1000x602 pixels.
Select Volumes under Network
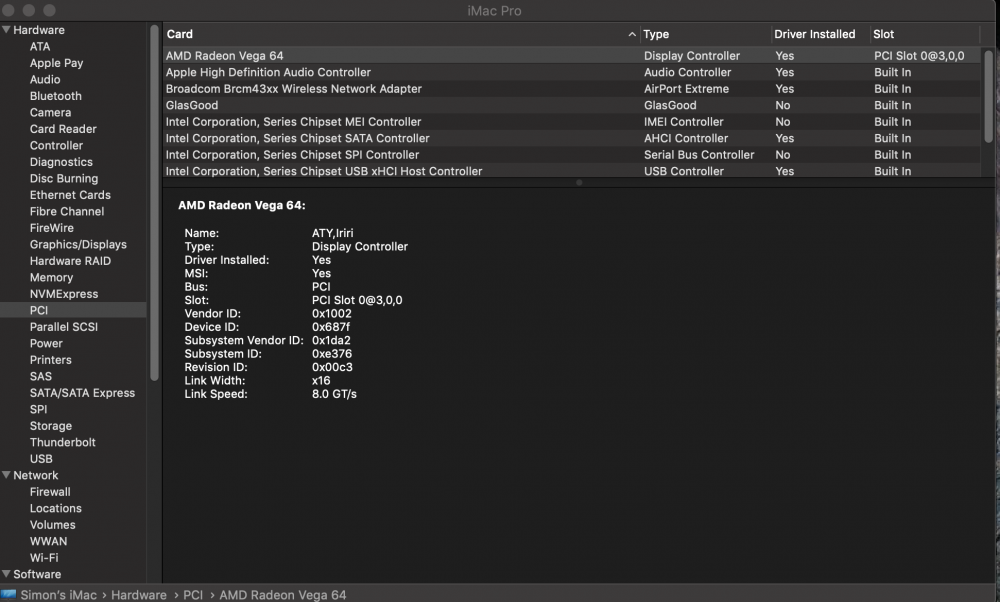click(52, 525)
